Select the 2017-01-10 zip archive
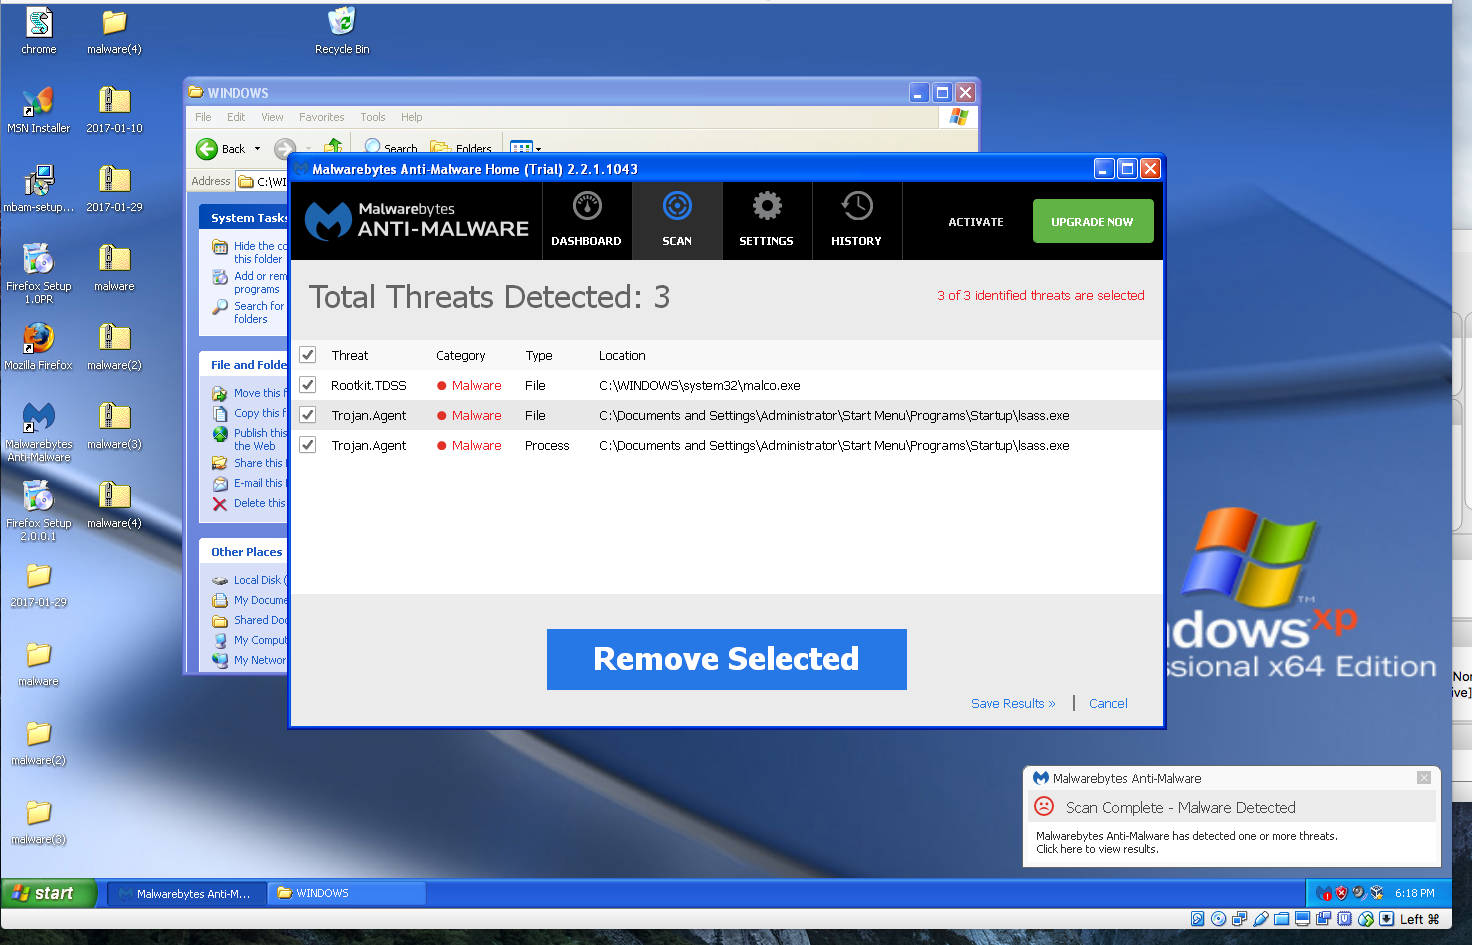 pyautogui.click(x=114, y=110)
